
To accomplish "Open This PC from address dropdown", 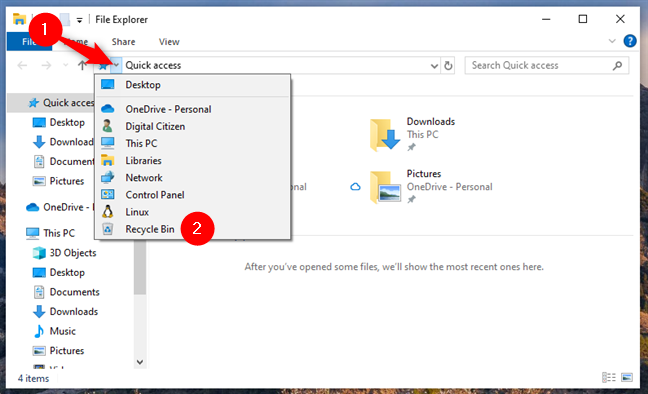I will (193, 143).
